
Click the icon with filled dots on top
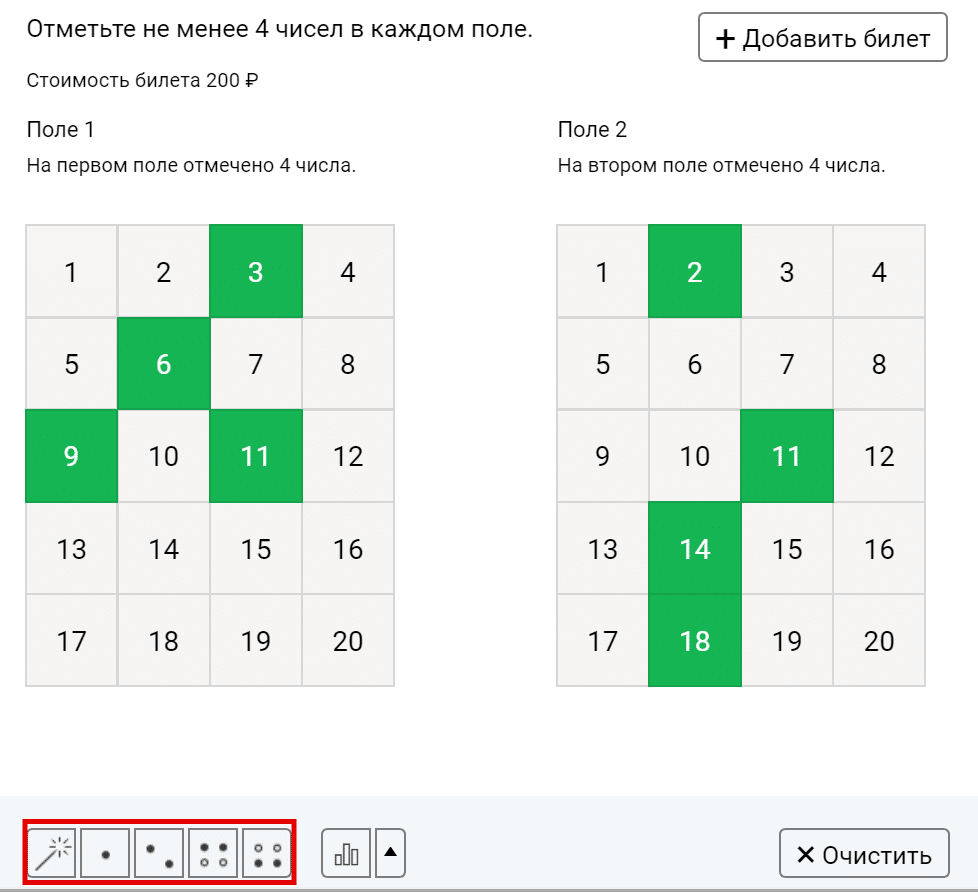[213, 853]
